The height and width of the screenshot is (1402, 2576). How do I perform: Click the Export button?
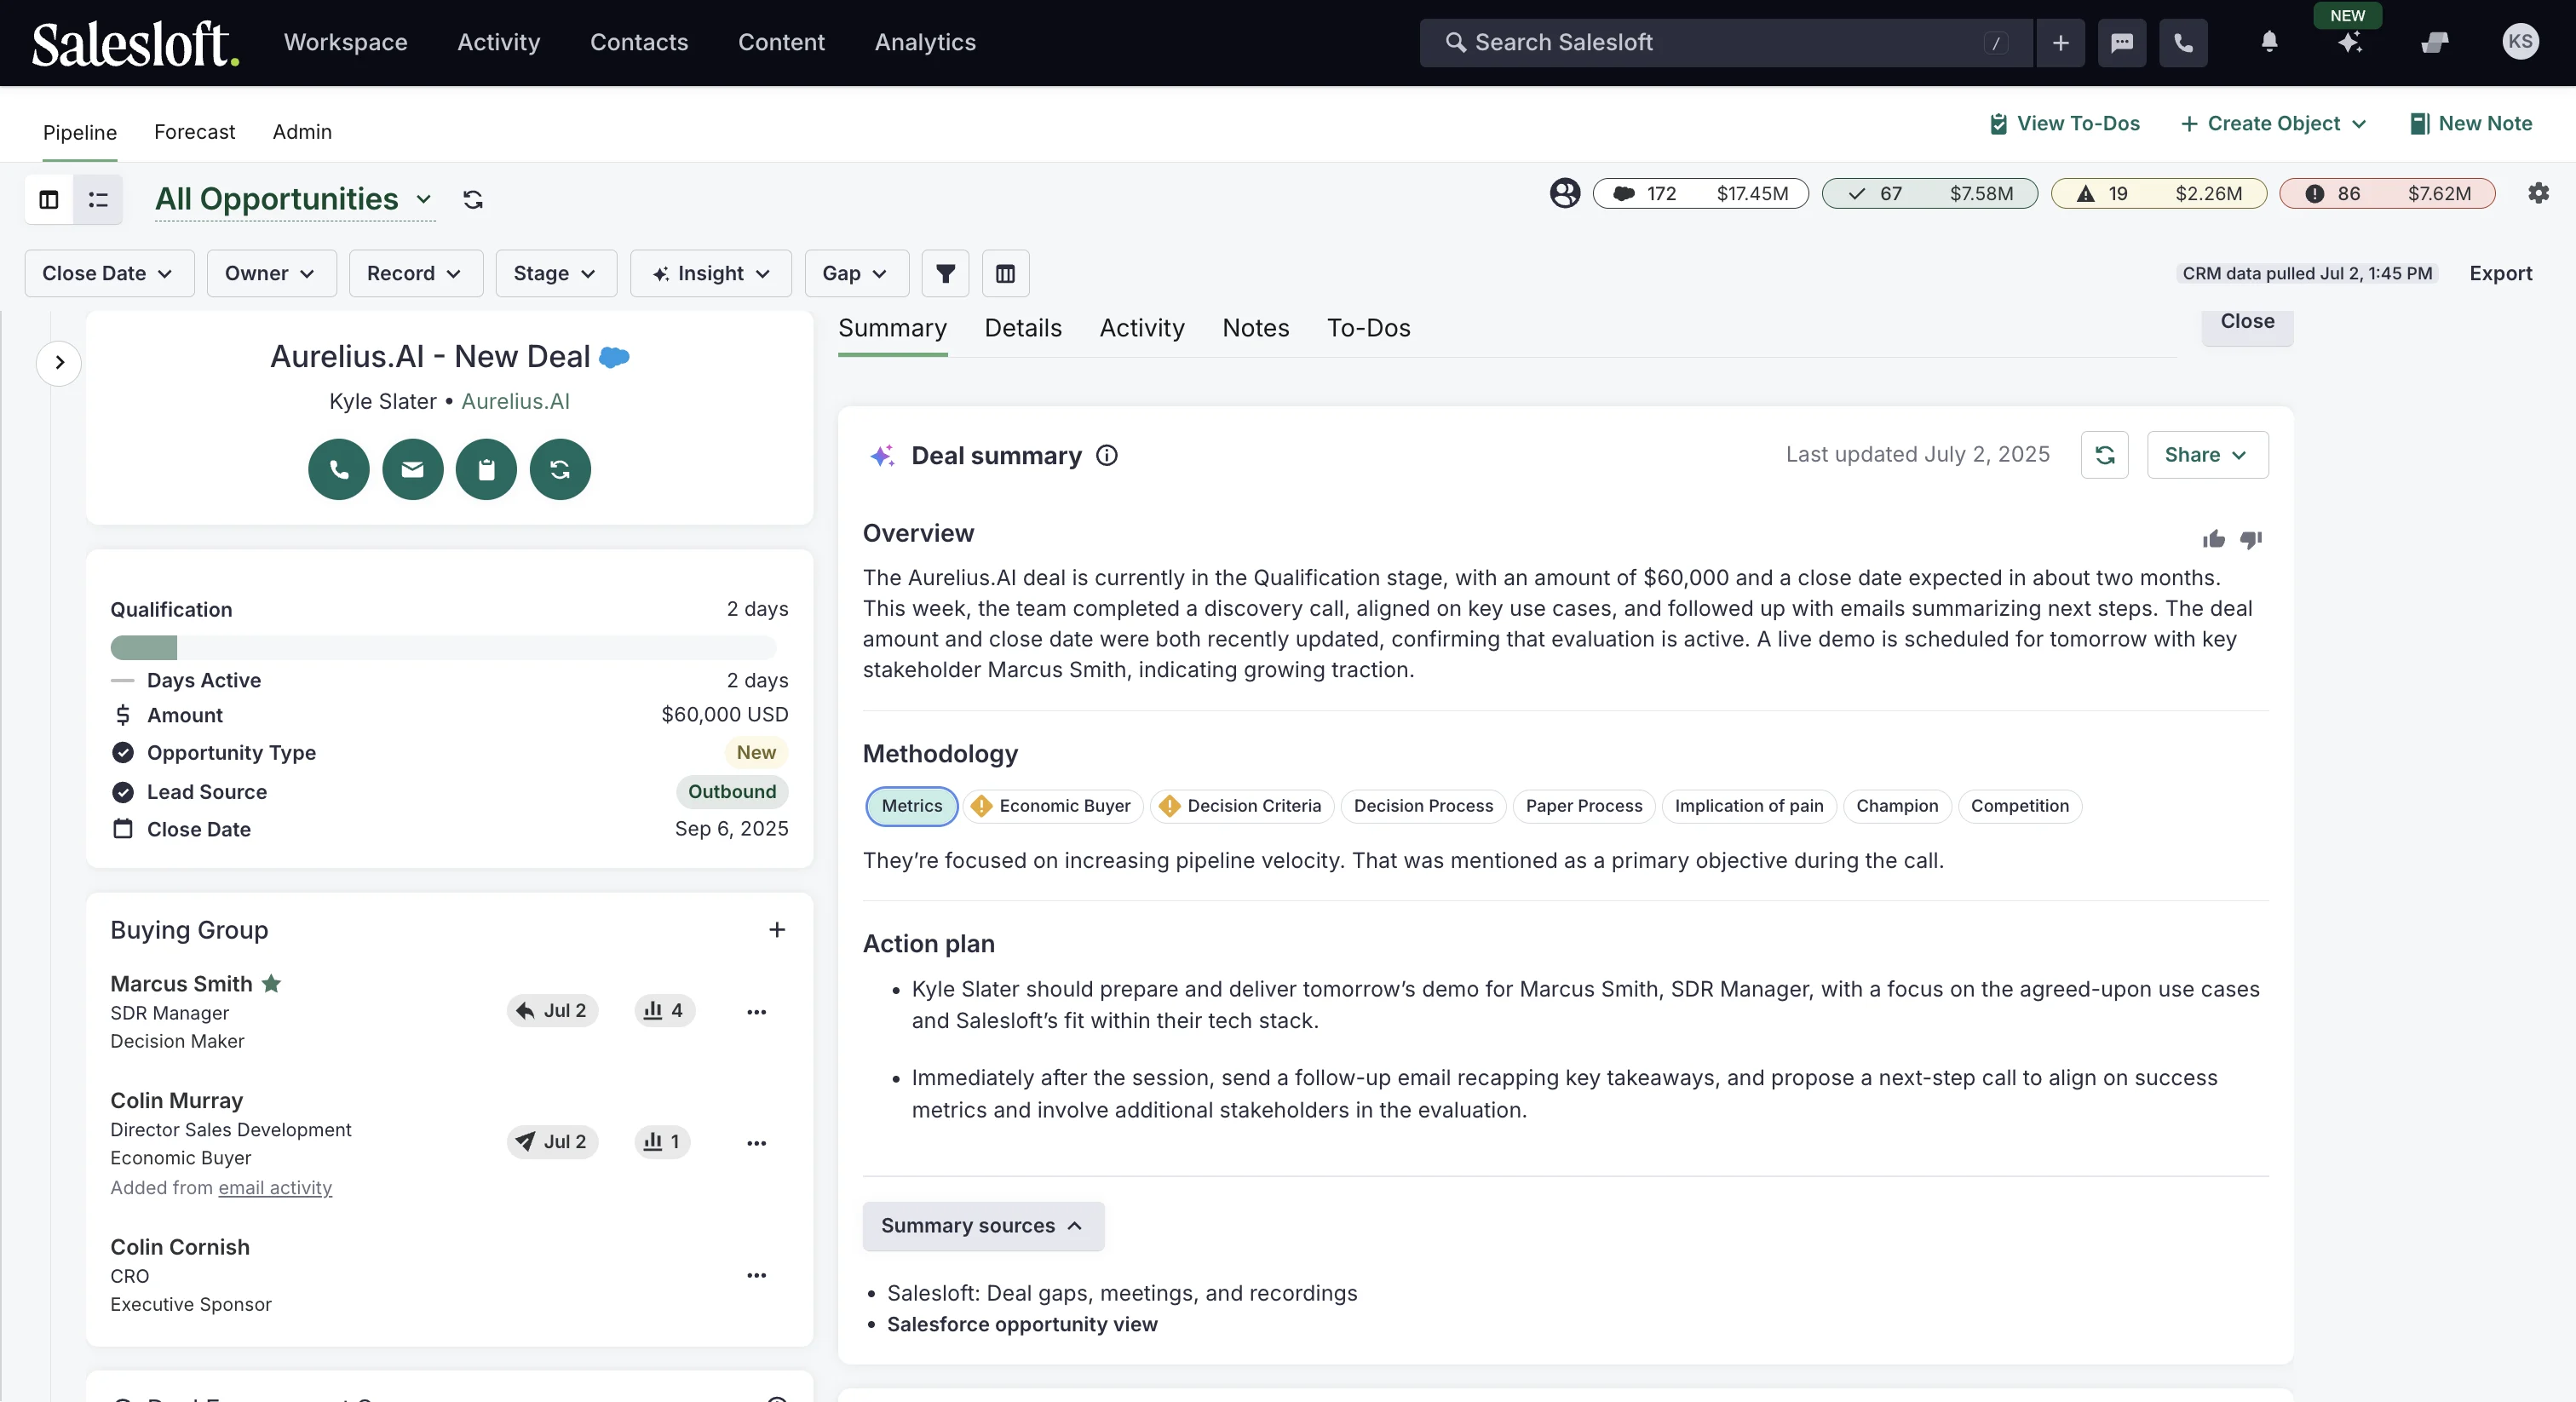click(x=2500, y=273)
